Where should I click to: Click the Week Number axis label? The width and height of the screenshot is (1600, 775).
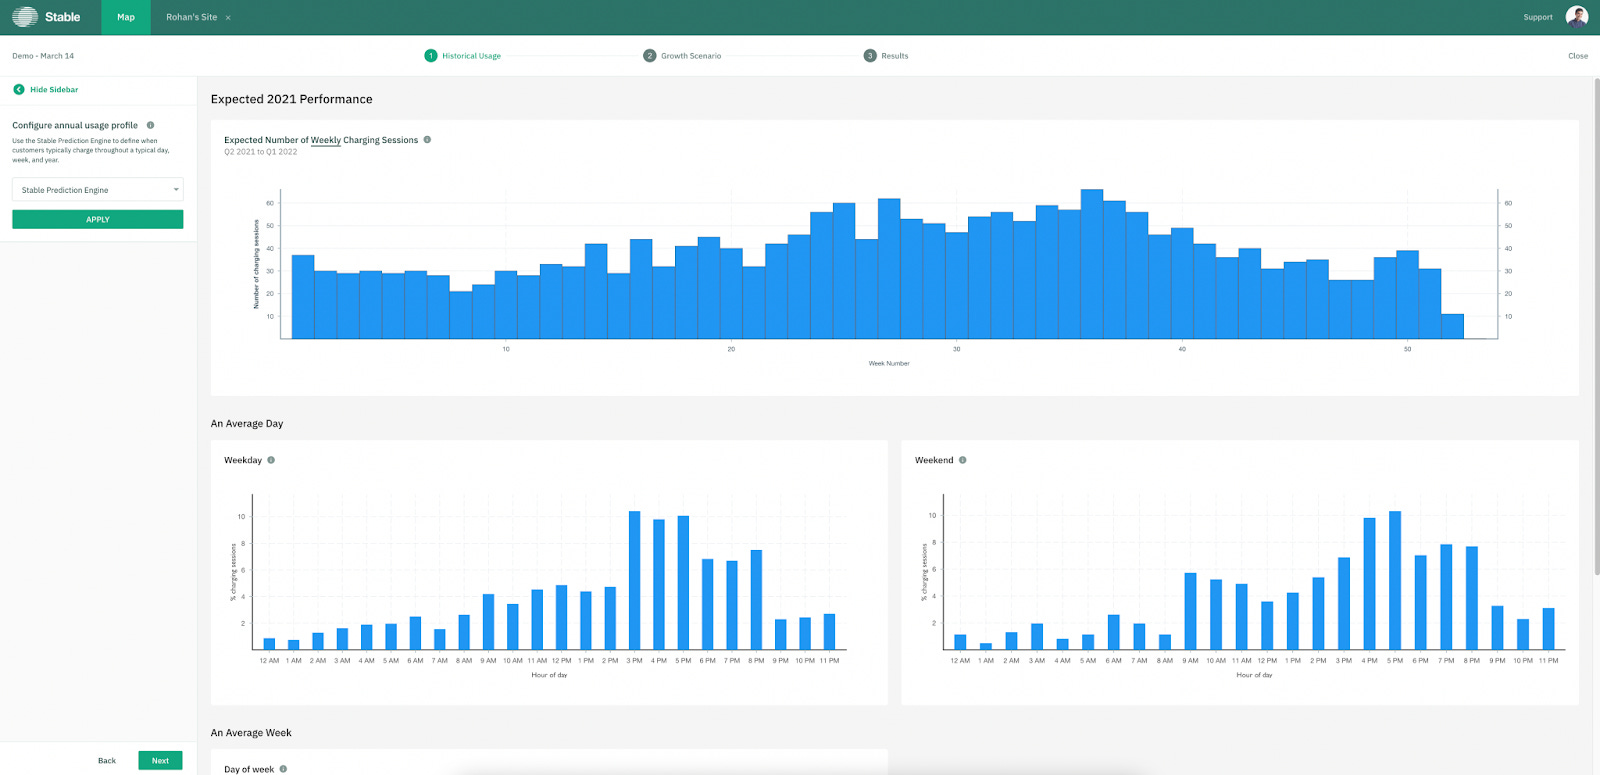coord(889,363)
